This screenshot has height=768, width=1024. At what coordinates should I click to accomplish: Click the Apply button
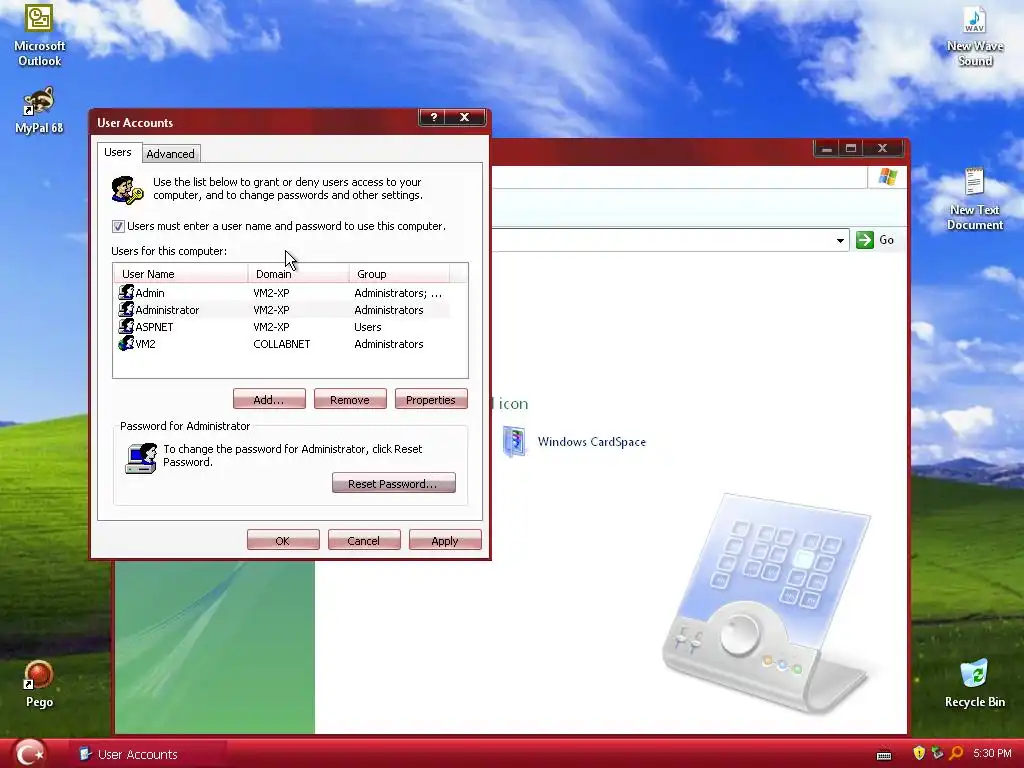[445, 540]
